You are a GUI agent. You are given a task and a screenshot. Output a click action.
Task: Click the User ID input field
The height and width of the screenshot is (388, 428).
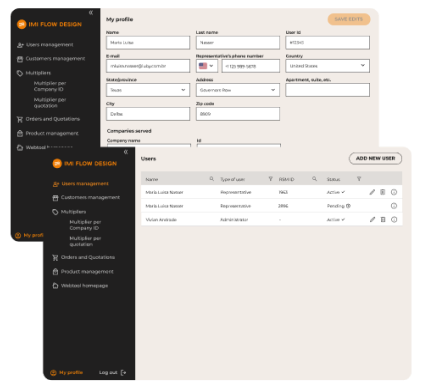click(x=327, y=43)
